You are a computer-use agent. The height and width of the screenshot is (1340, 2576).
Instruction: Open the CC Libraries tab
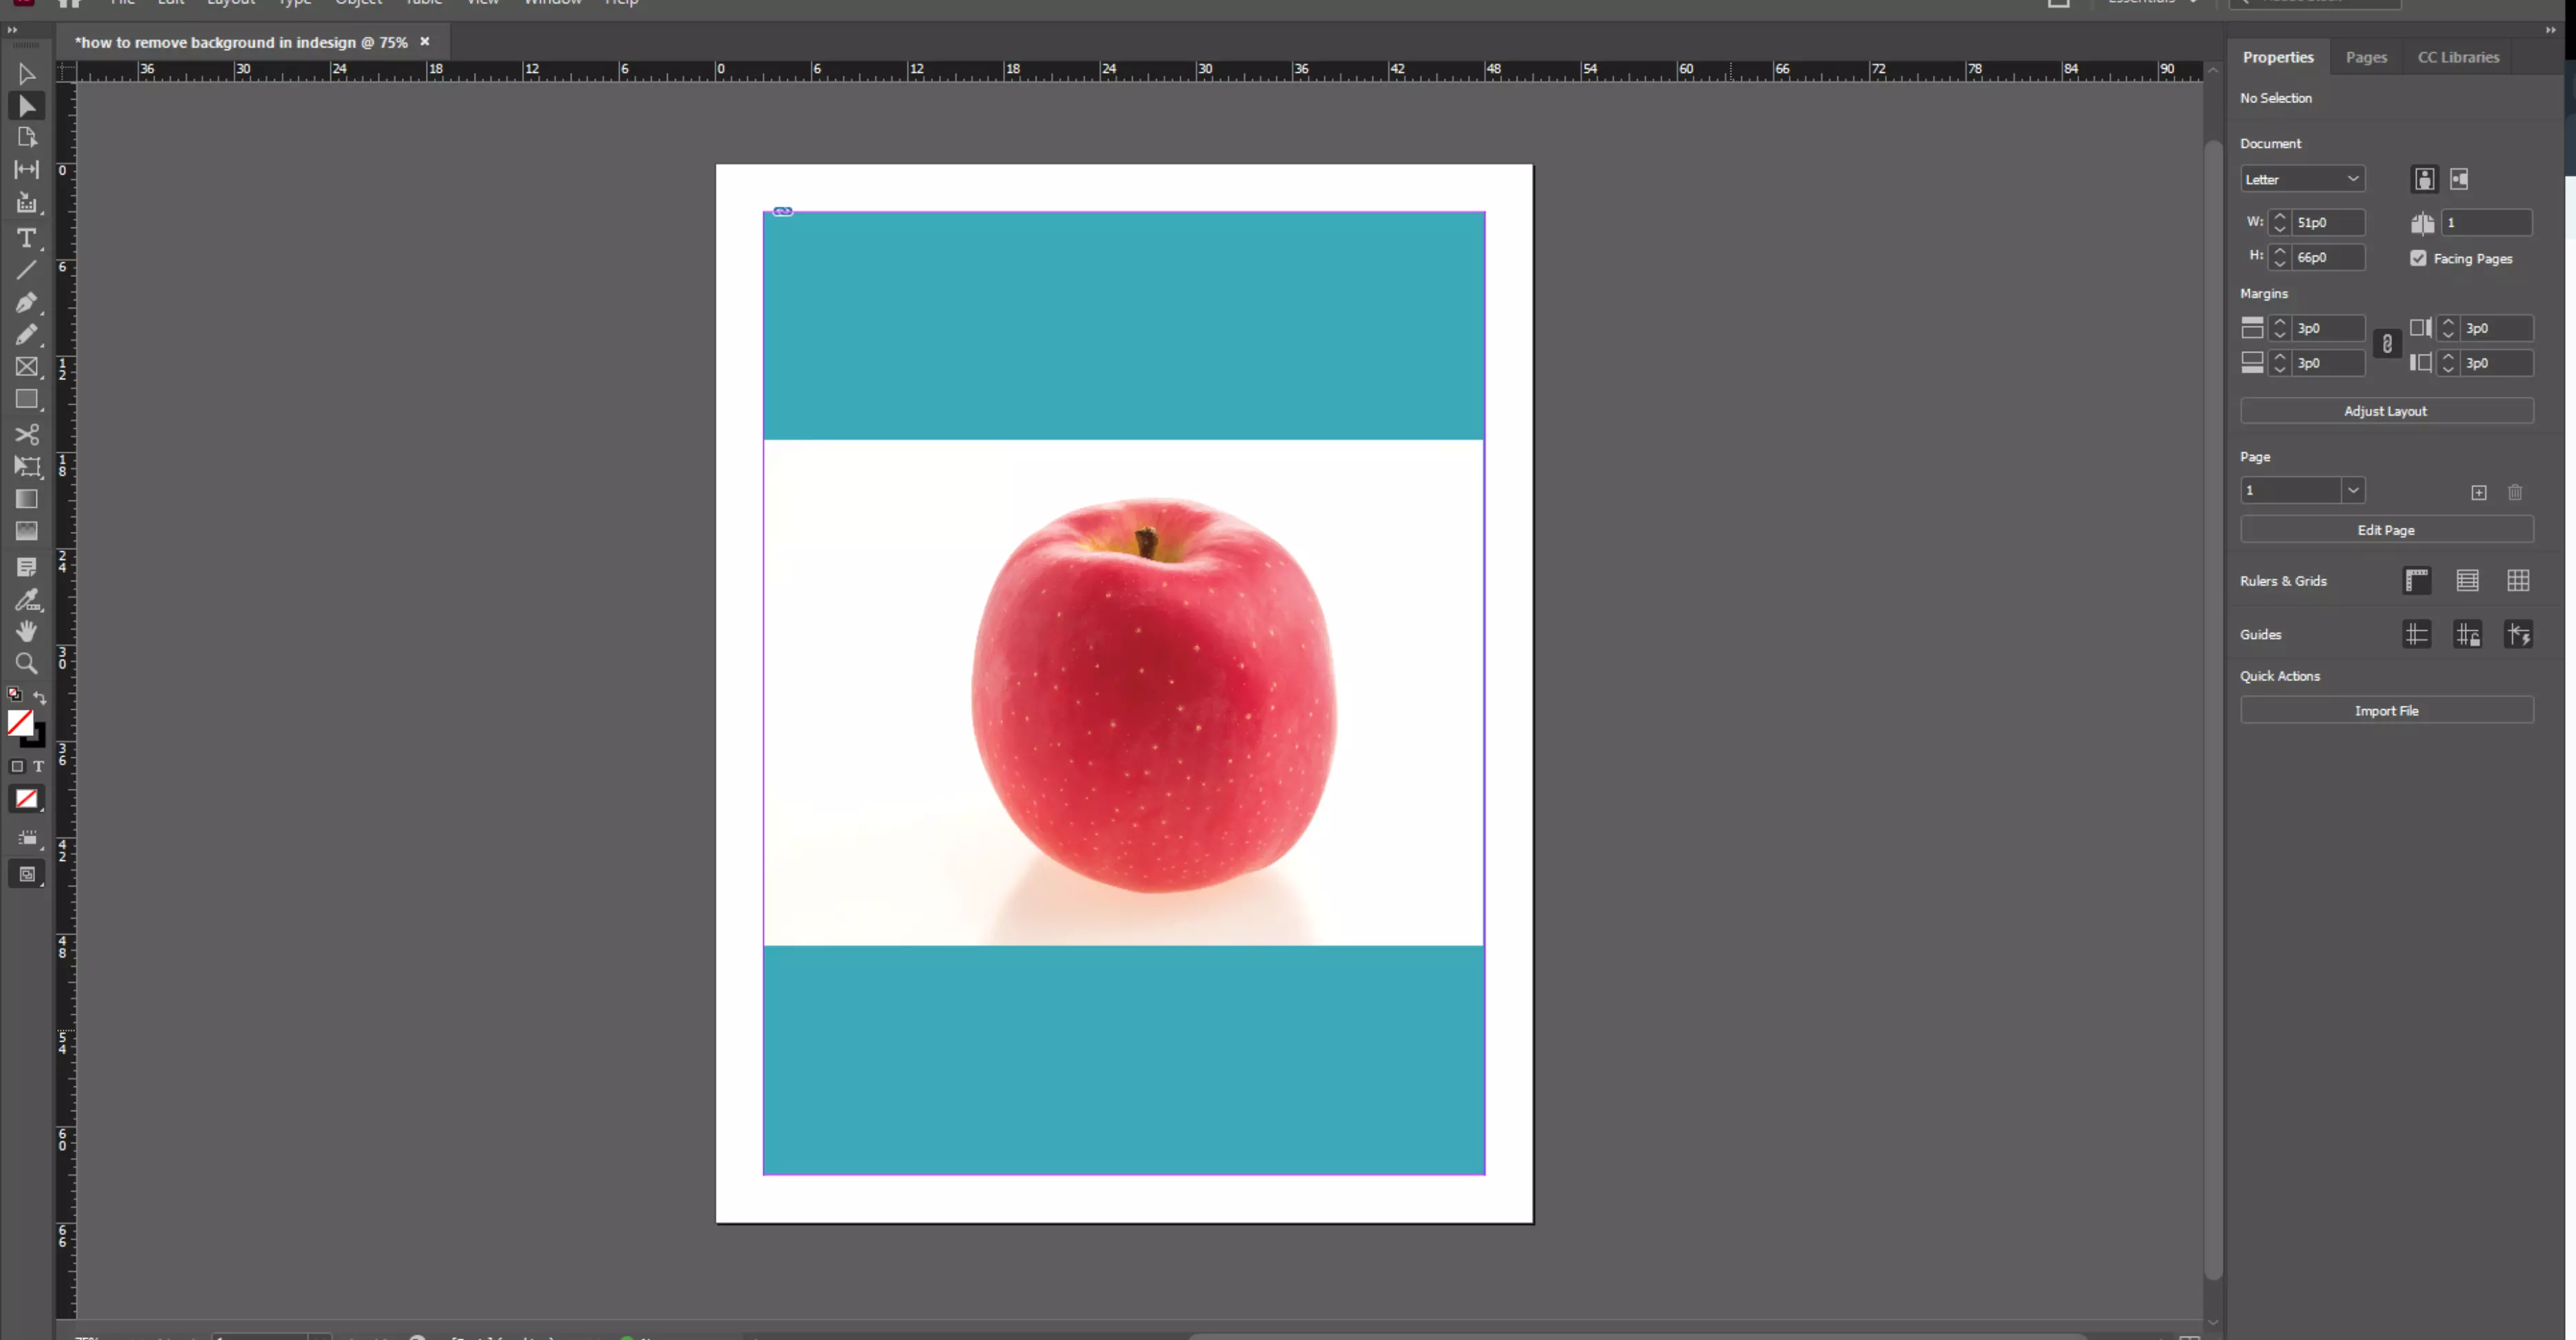2458,57
